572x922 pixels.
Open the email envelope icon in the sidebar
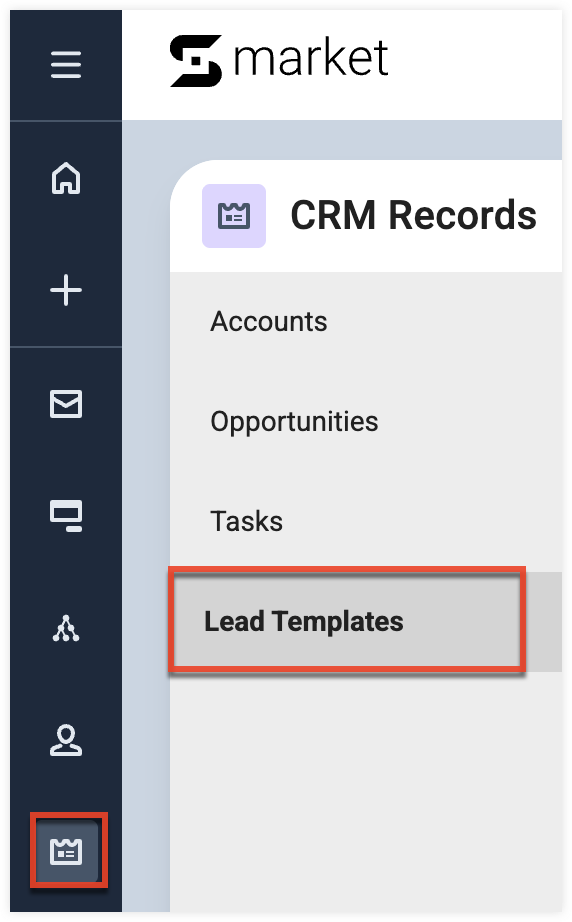66,404
